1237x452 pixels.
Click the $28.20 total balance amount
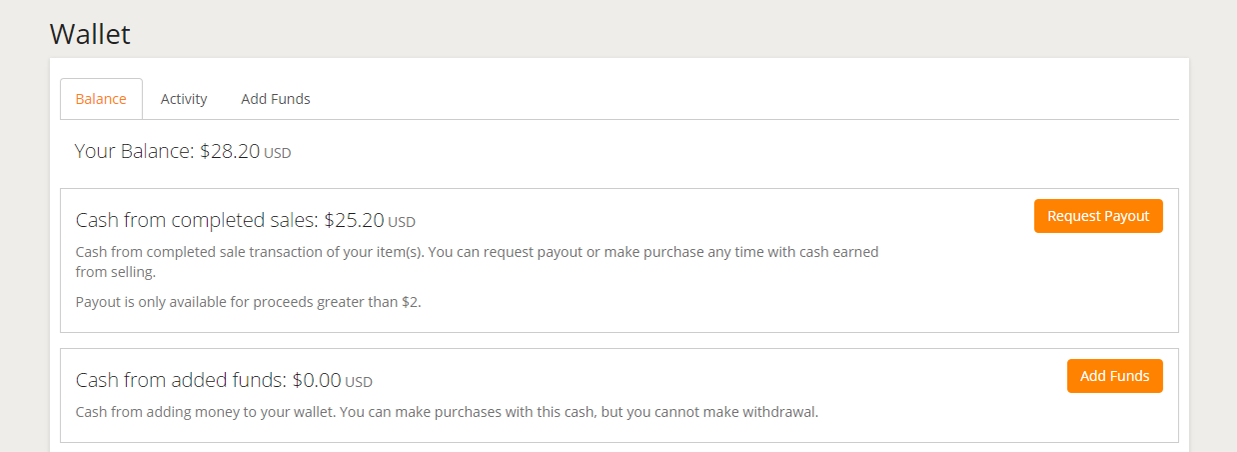pos(230,152)
